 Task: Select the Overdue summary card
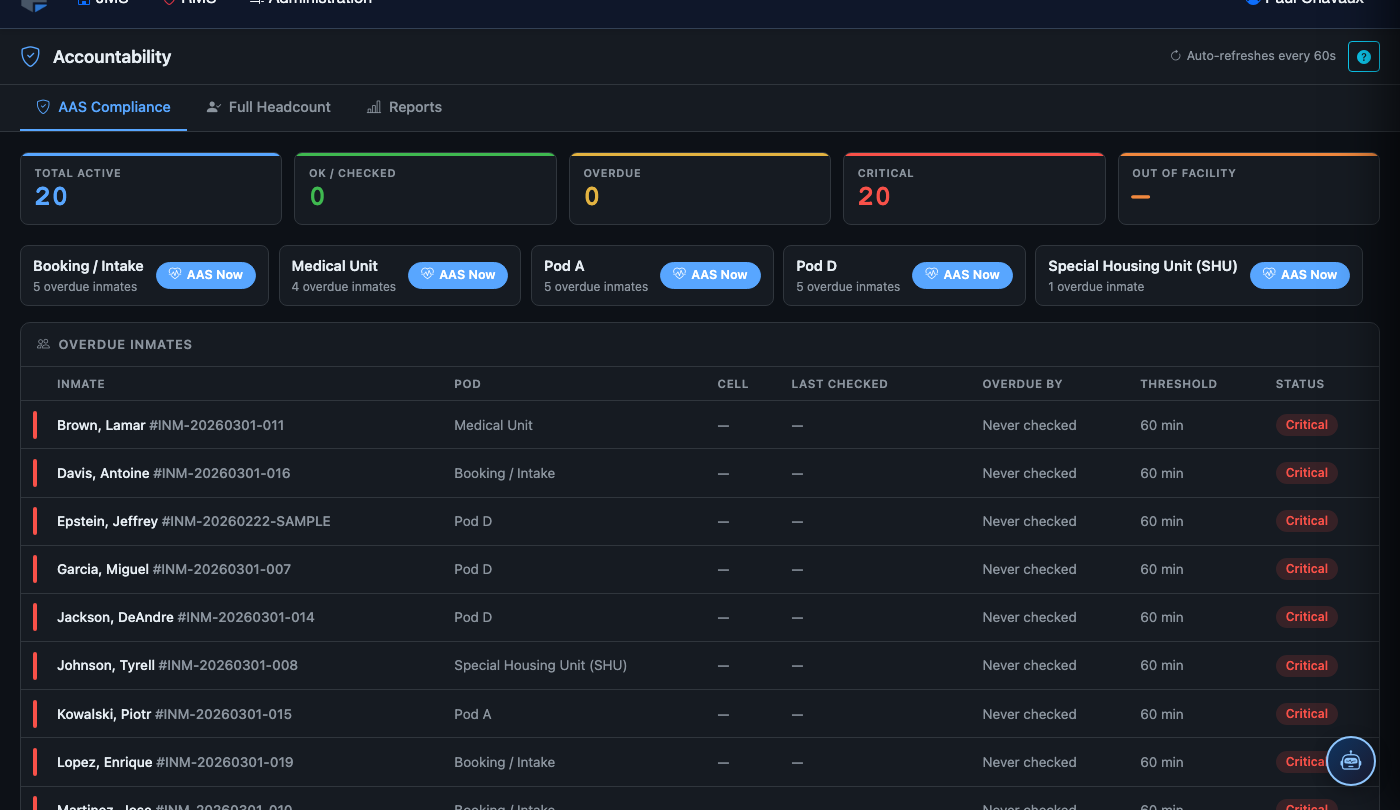(700, 189)
